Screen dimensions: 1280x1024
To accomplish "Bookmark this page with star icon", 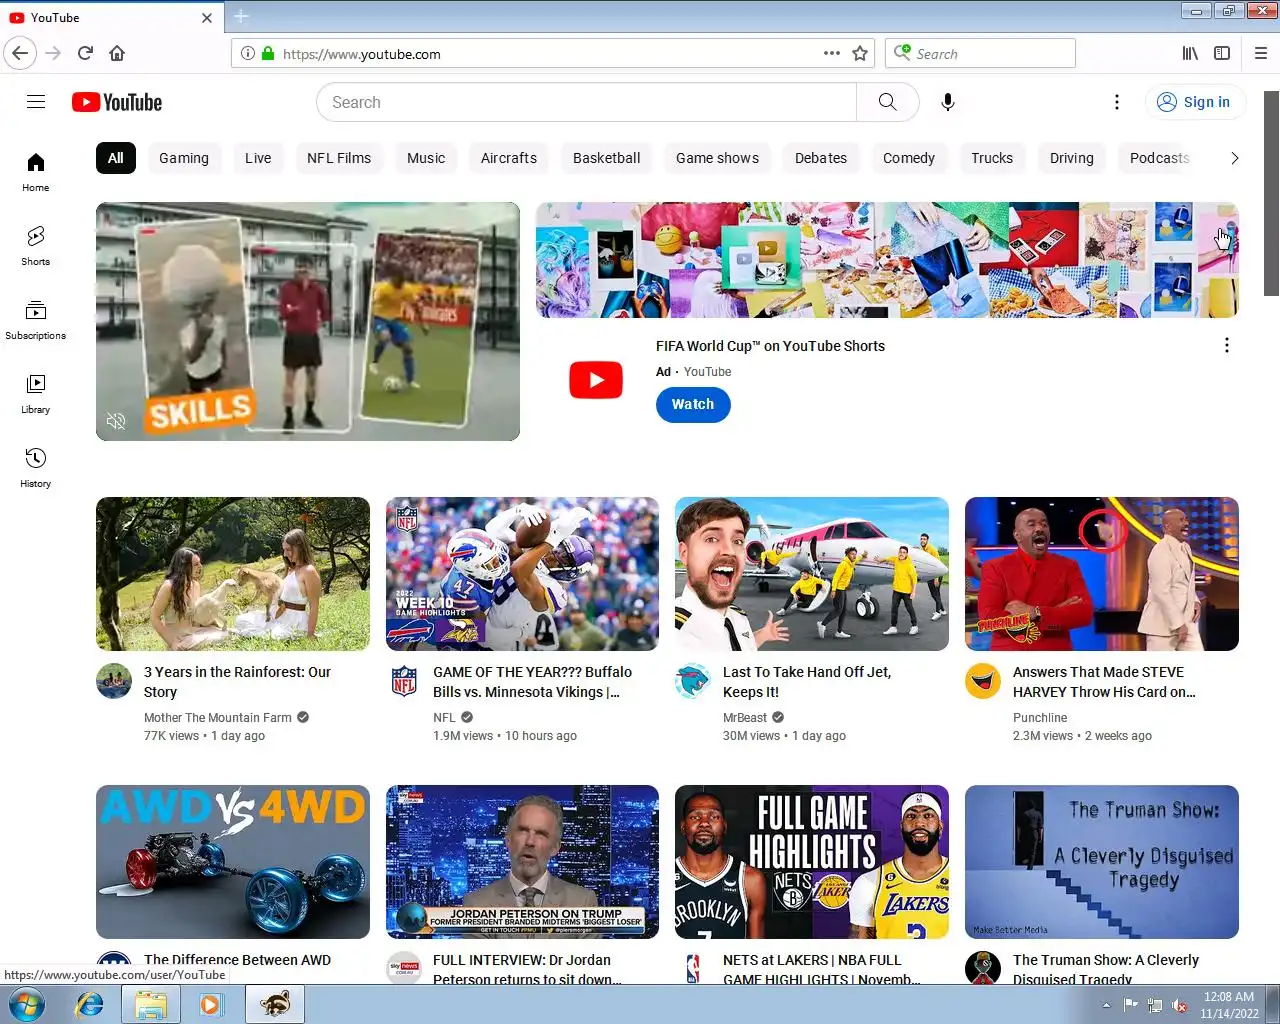I will (x=860, y=54).
